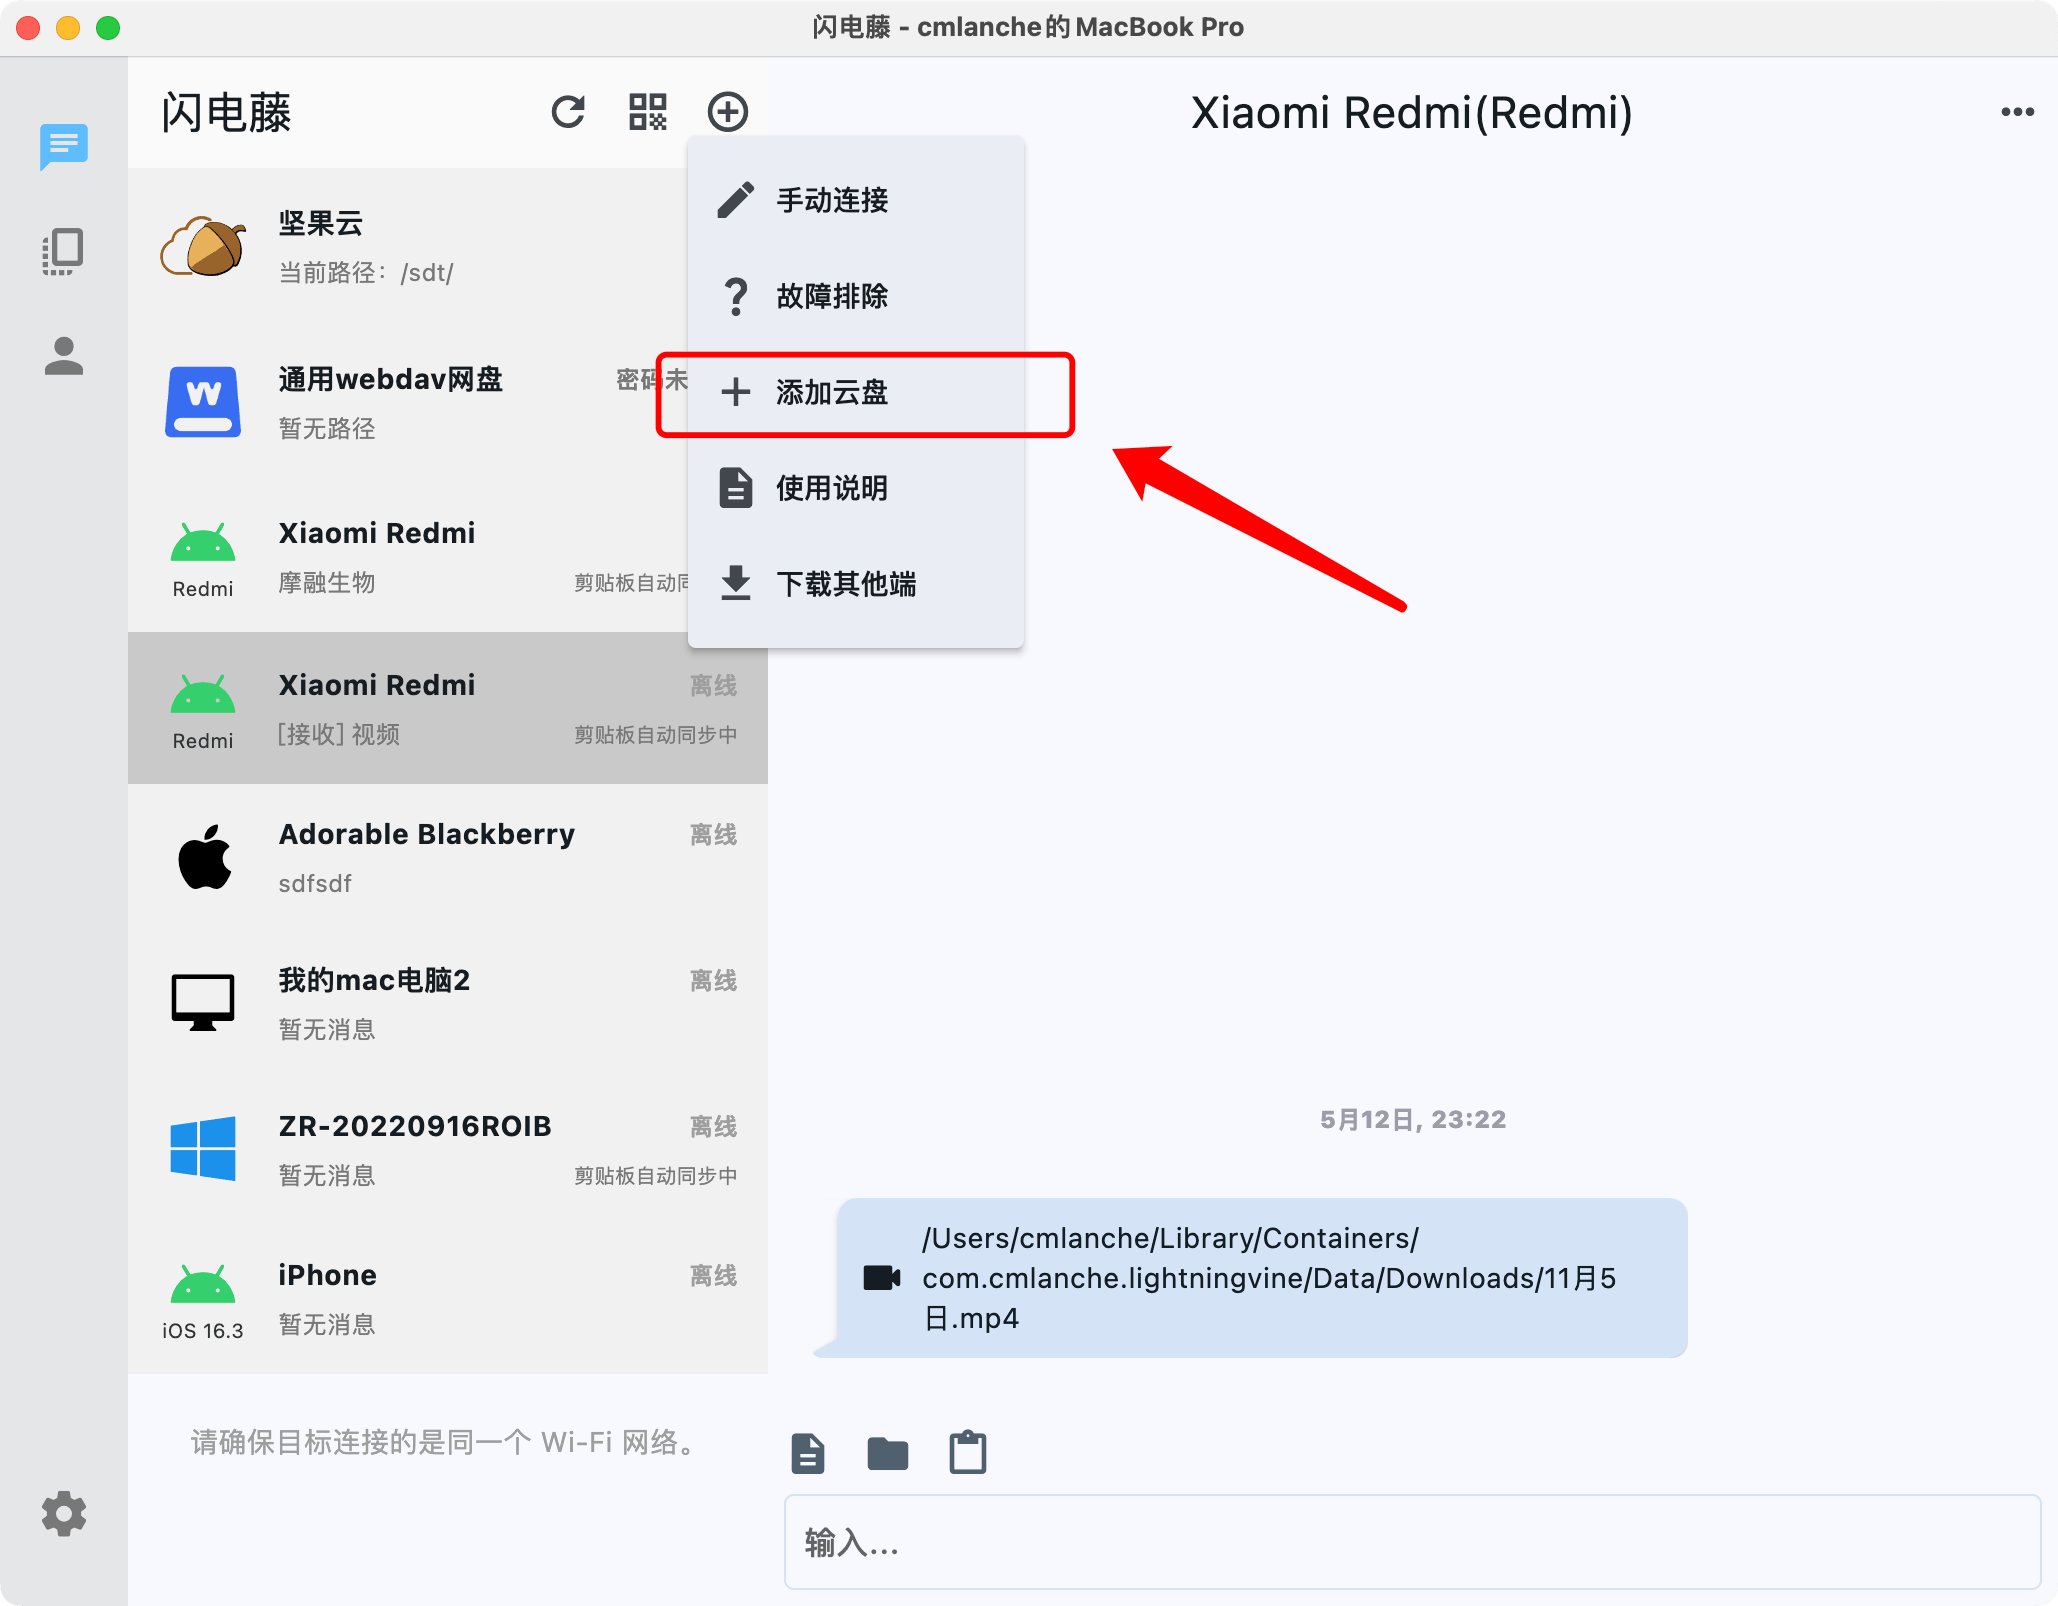2058x1606 pixels.
Task: Focus the 输入 message text field
Action: 1410,1542
